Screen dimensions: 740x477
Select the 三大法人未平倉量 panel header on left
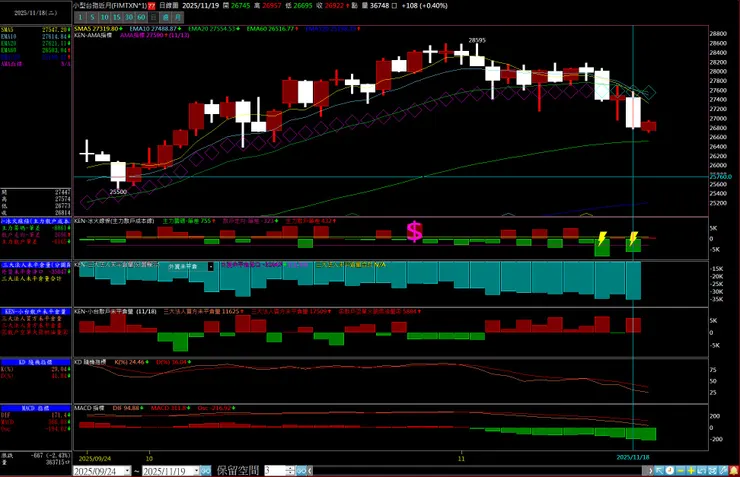coord(36,265)
